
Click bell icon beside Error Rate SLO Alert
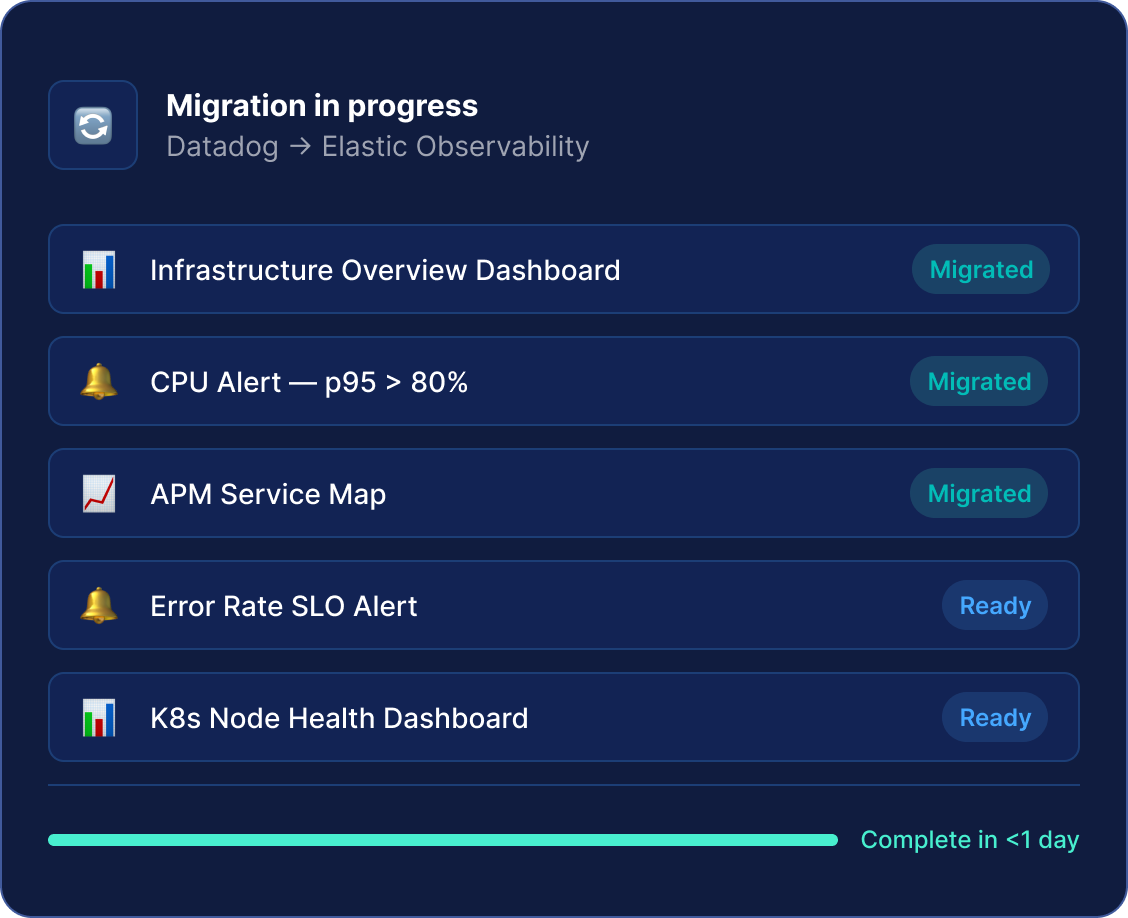pyautogui.click(x=98, y=606)
